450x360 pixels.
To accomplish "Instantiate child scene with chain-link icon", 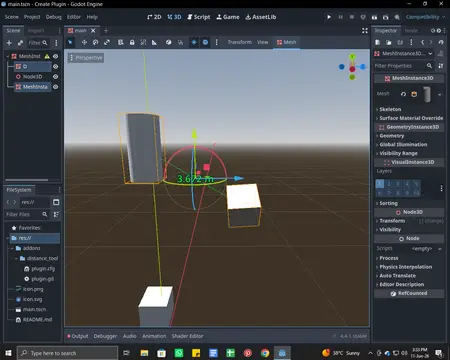I will 20,43.
